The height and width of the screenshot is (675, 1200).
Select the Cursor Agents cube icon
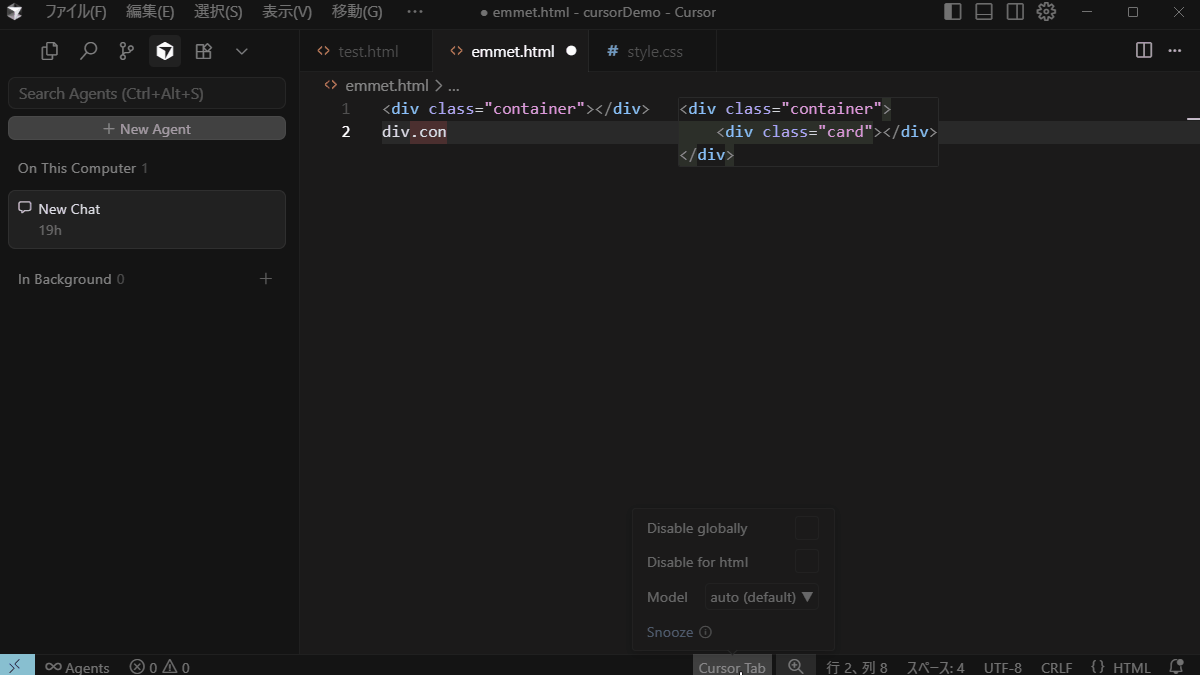[165, 51]
